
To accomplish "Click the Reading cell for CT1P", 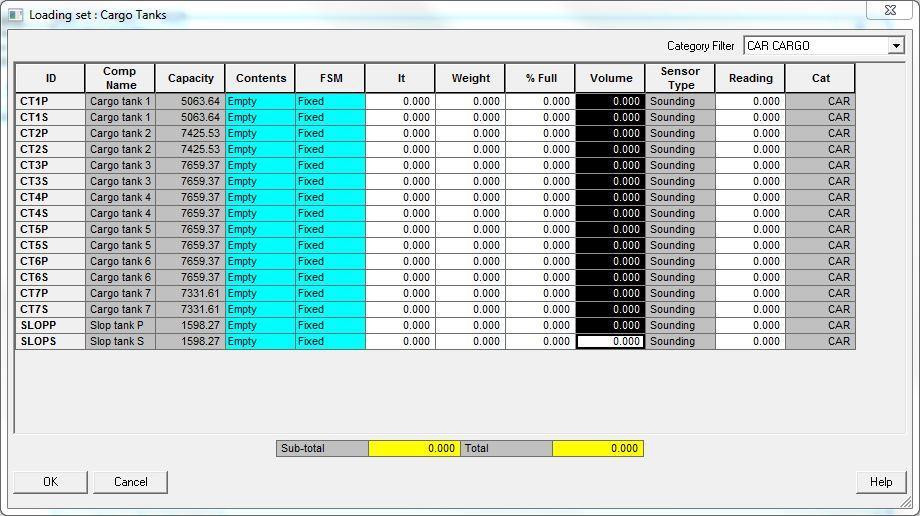I will pyautogui.click(x=750, y=102).
